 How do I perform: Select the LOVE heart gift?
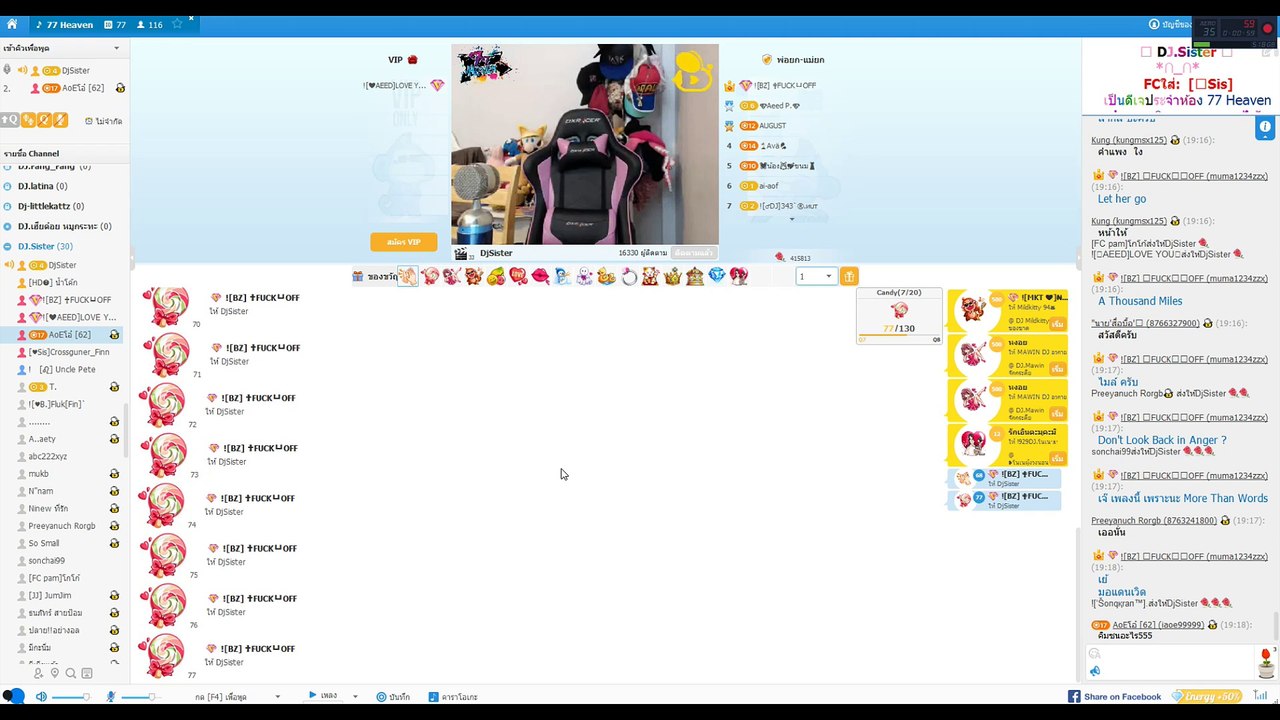click(518, 276)
